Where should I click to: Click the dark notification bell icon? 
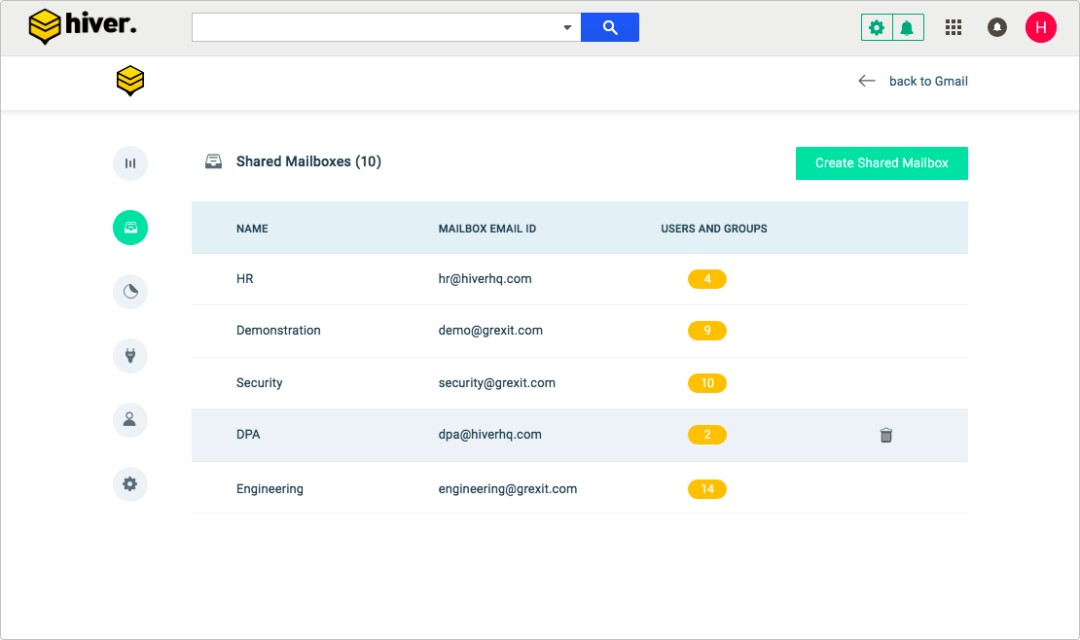pos(997,27)
